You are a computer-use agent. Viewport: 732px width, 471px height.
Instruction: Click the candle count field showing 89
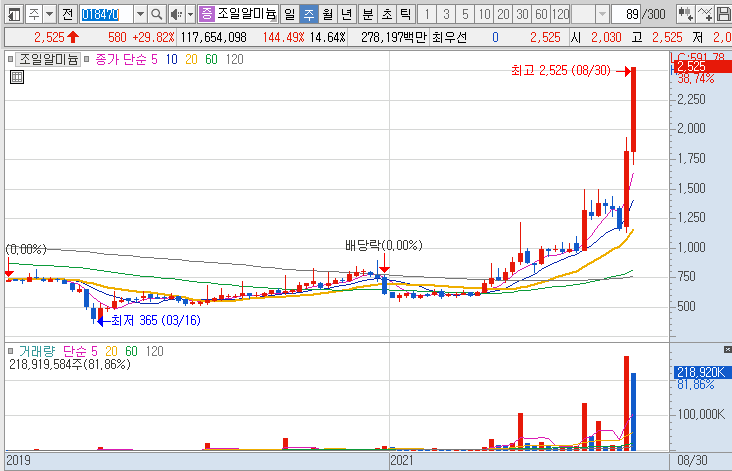pos(626,14)
